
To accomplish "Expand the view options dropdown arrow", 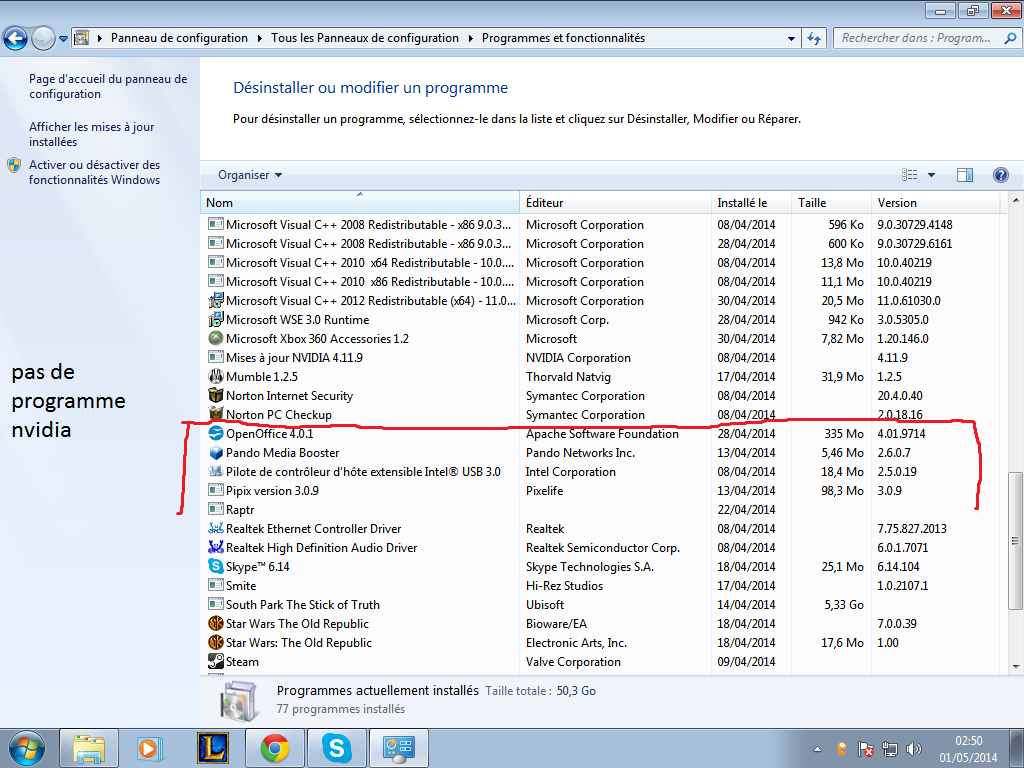I will 931,175.
